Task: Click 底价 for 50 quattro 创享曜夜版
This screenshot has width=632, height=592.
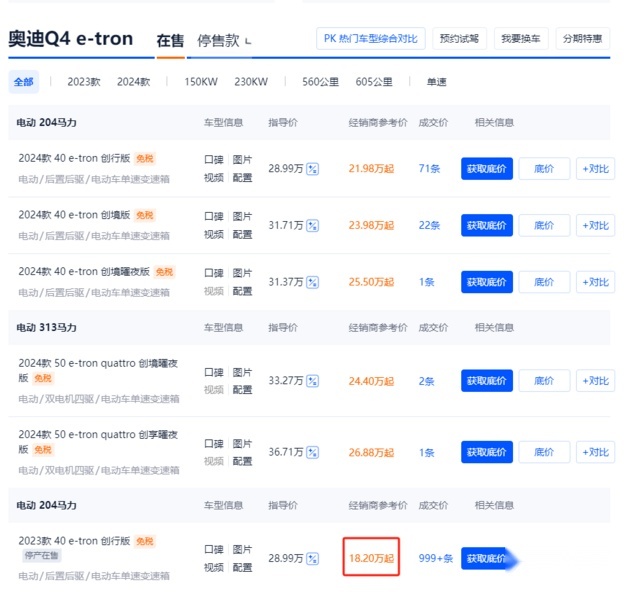Action: [544, 452]
